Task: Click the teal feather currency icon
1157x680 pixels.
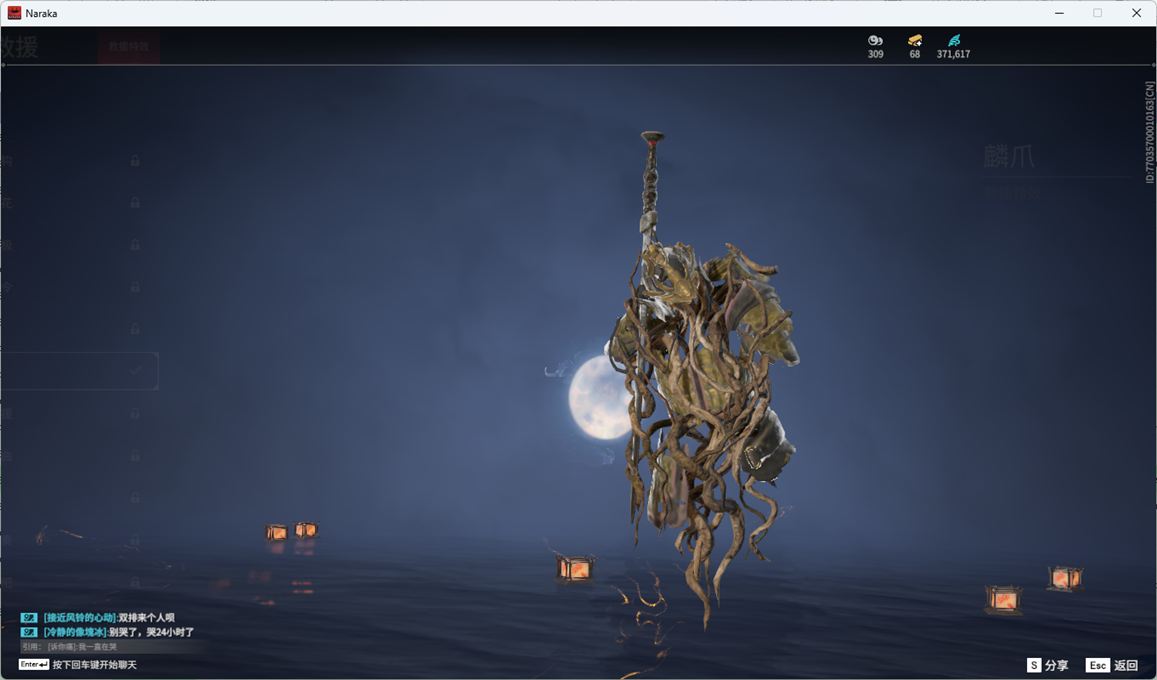Action: [x=953, y=40]
